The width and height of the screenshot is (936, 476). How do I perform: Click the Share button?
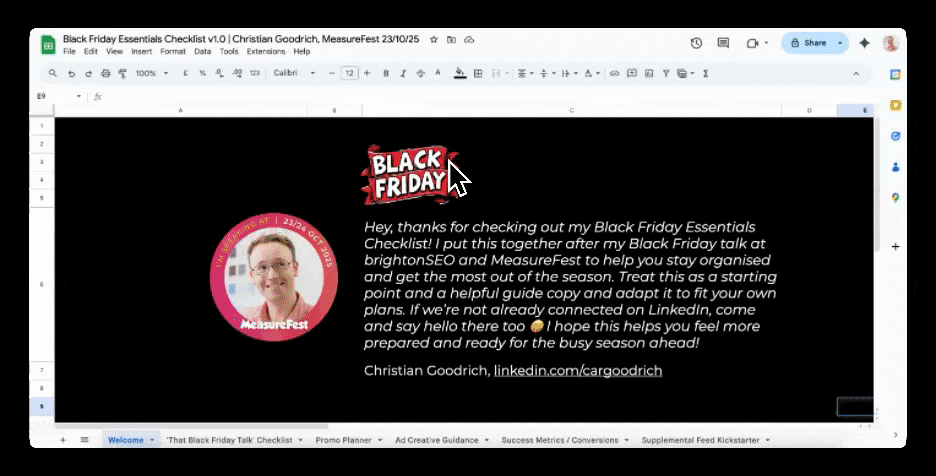click(809, 43)
